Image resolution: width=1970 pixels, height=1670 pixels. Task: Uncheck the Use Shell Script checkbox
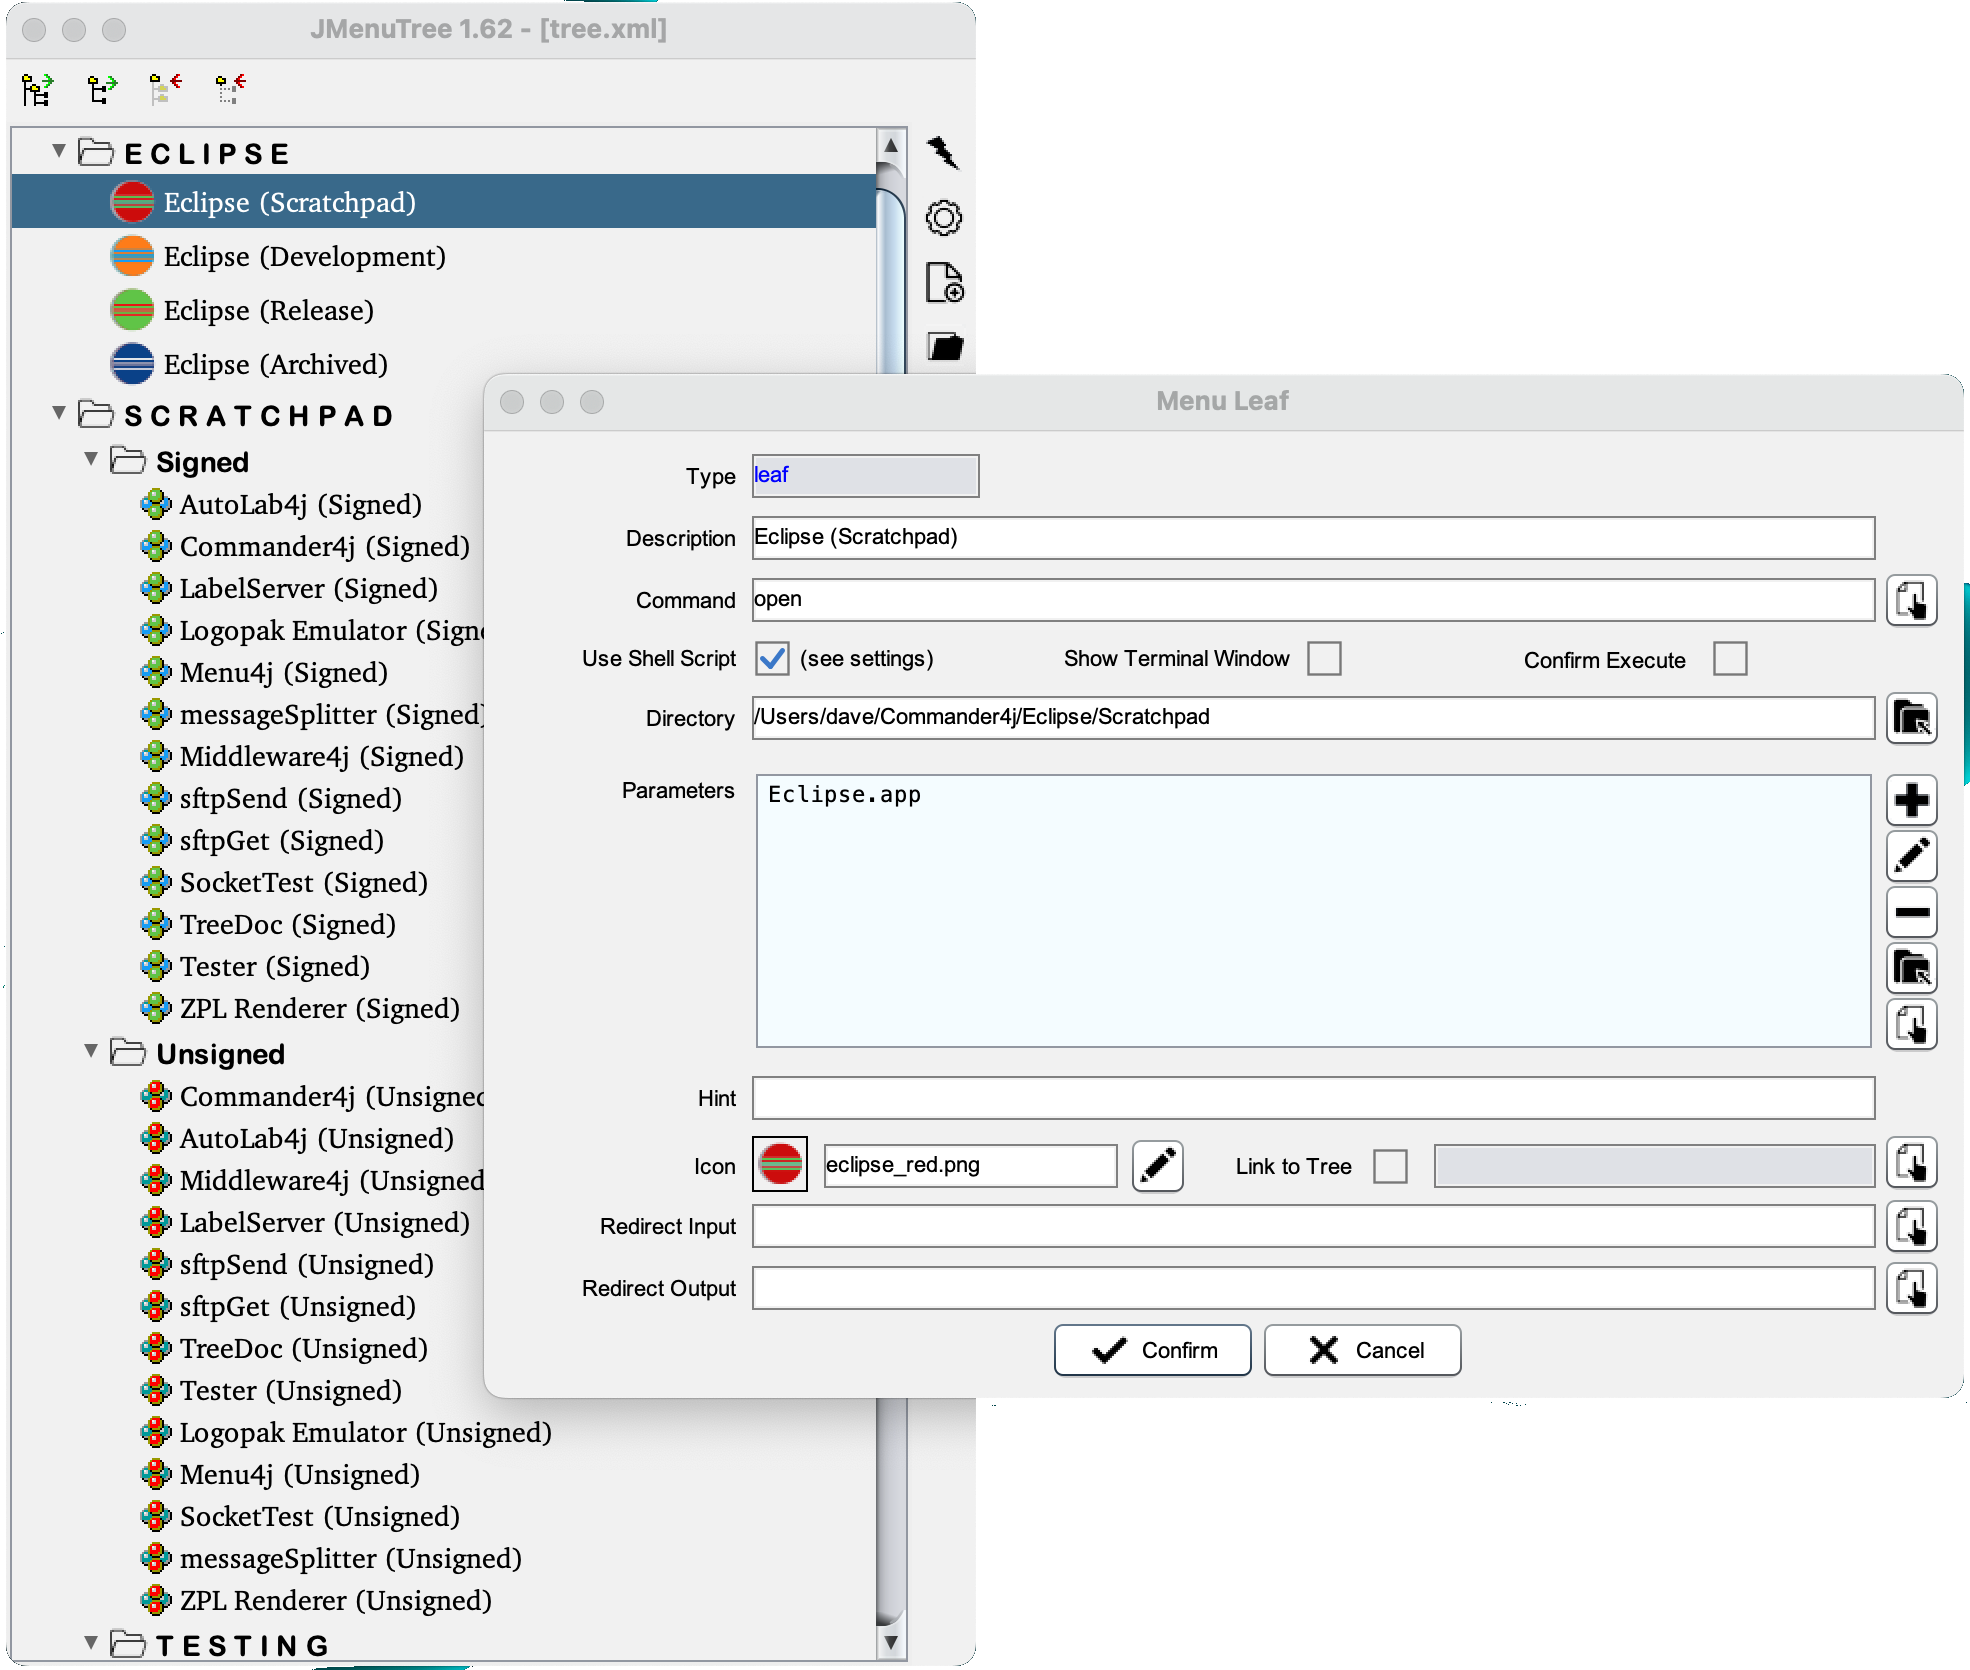772,659
